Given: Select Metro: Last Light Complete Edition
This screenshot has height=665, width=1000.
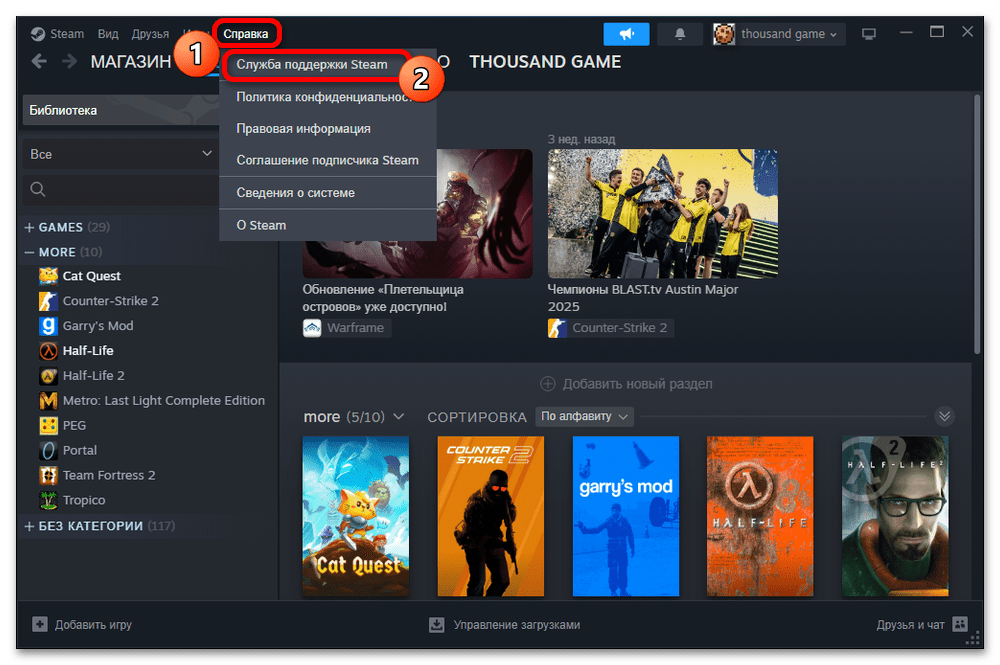Looking at the screenshot, I should tap(164, 400).
